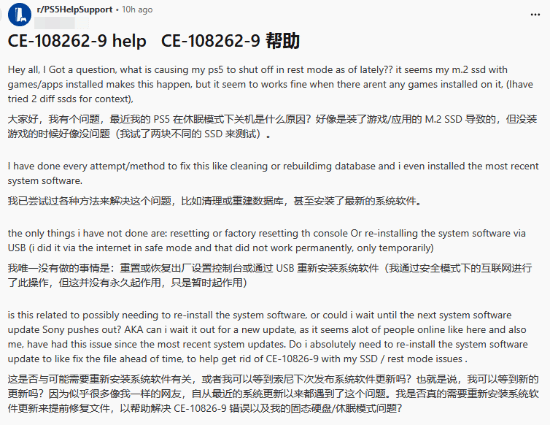Click the English title 'CE-108262-9 help'

(77, 41)
